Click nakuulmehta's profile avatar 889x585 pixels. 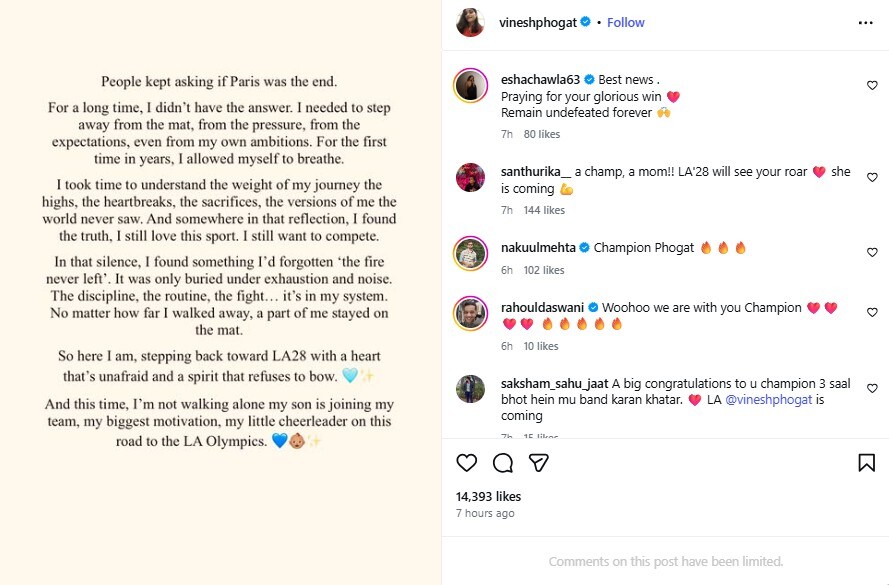pyautogui.click(x=471, y=253)
